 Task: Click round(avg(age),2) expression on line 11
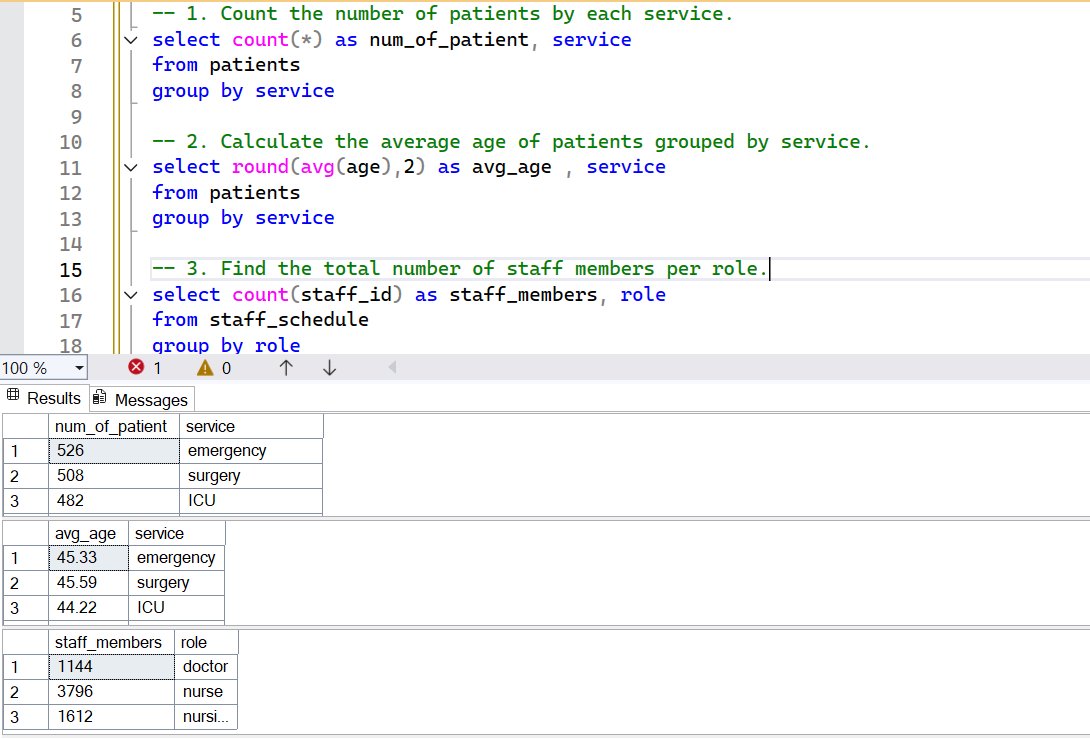(328, 167)
